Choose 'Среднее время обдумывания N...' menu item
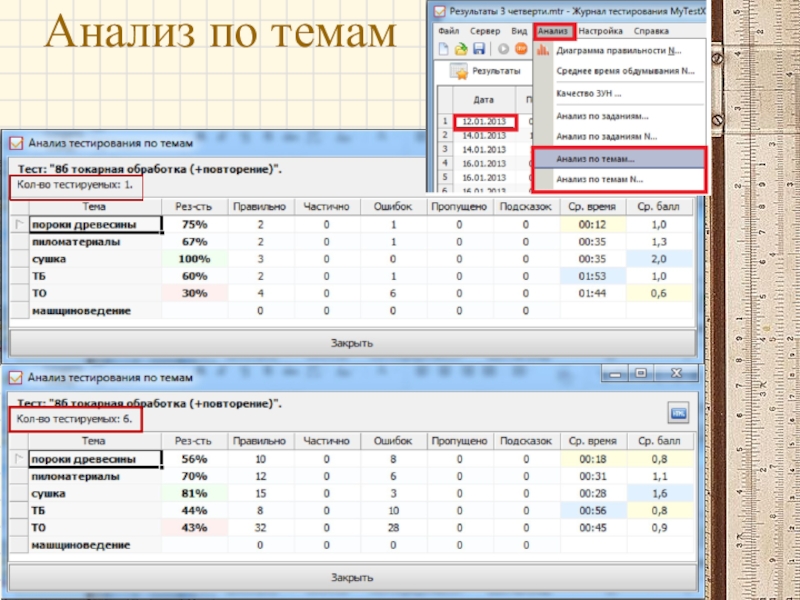Viewport: 800px width, 600px height. click(x=625, y=71)
